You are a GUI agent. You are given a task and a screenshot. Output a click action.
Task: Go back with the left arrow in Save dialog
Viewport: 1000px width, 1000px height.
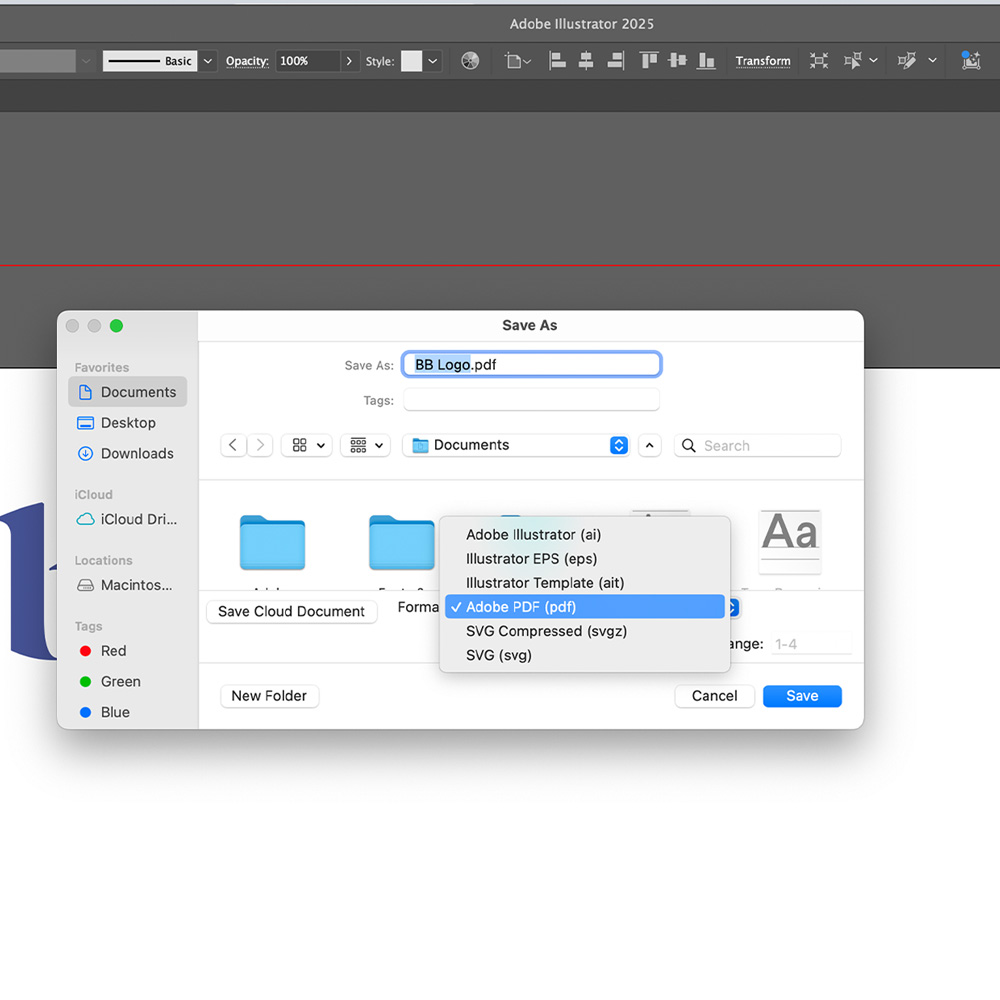click(x=233, y=445)
